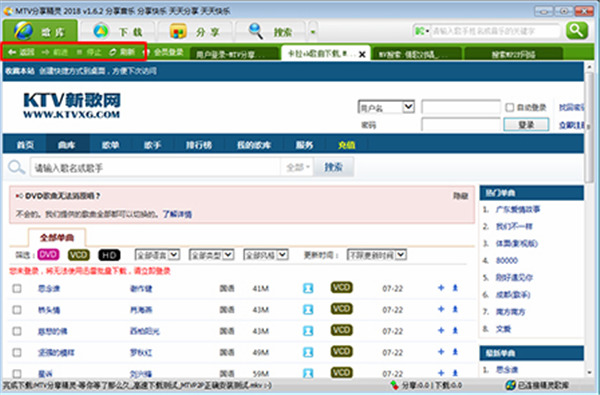Go back with the 返回 arrow
This screenshot has height=395, width=600.
pyautogui.click(x=21, y=52)
